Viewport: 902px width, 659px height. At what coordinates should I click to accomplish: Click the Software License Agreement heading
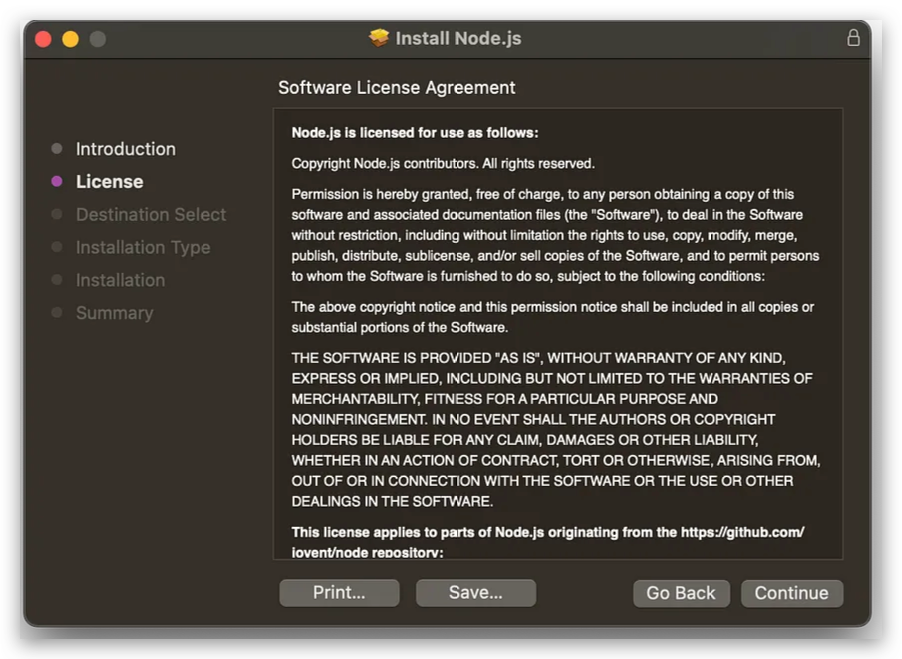coord(397,87)
